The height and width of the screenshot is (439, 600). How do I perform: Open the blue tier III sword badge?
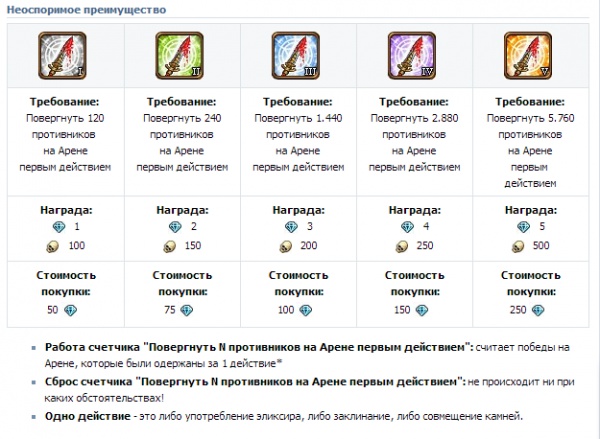pos(297,55)
